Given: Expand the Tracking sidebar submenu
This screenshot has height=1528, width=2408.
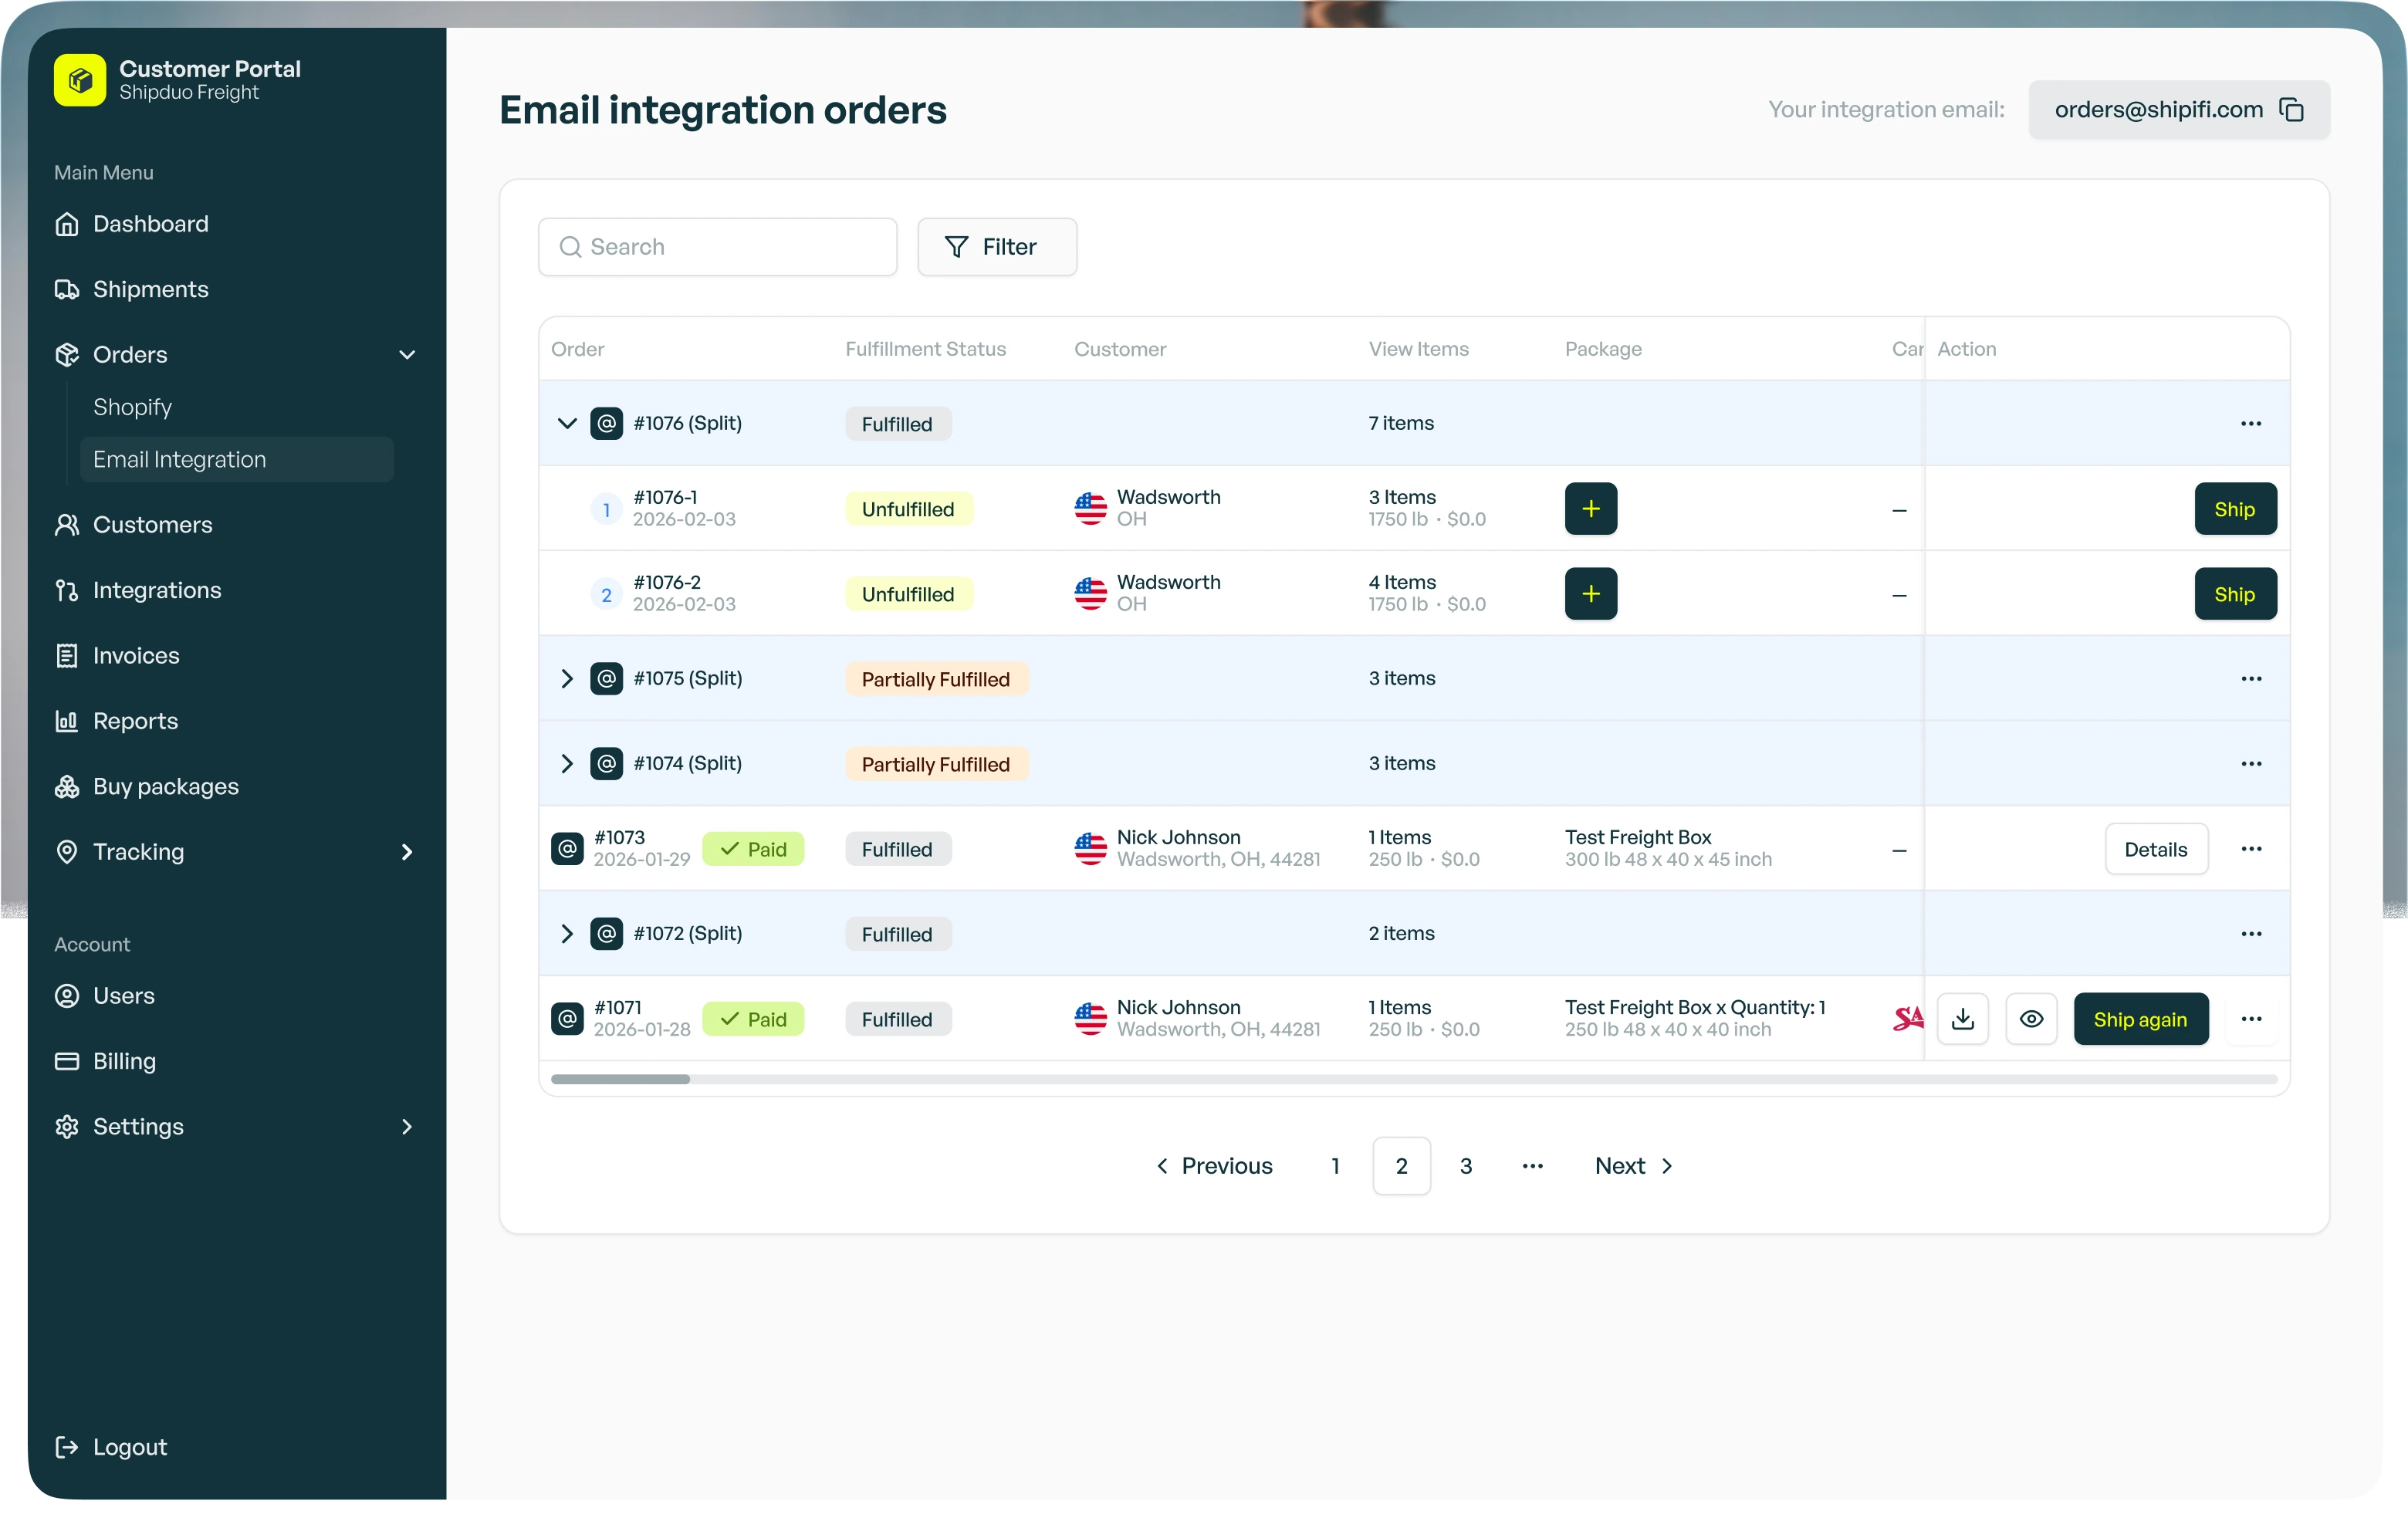Looking at the screenshot, I should pos(406,852).
